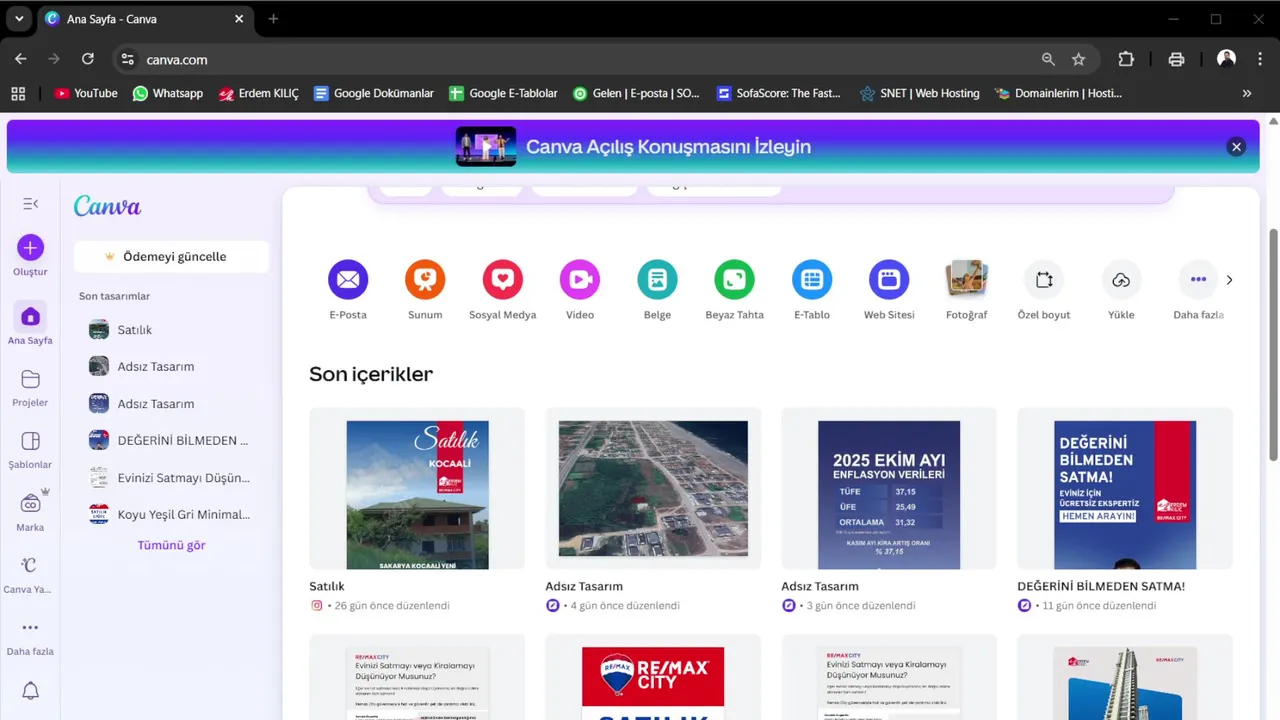Create an E-Tablo sheet
The width and height of the screenshot is (1280, 720).
click(812, 280)
